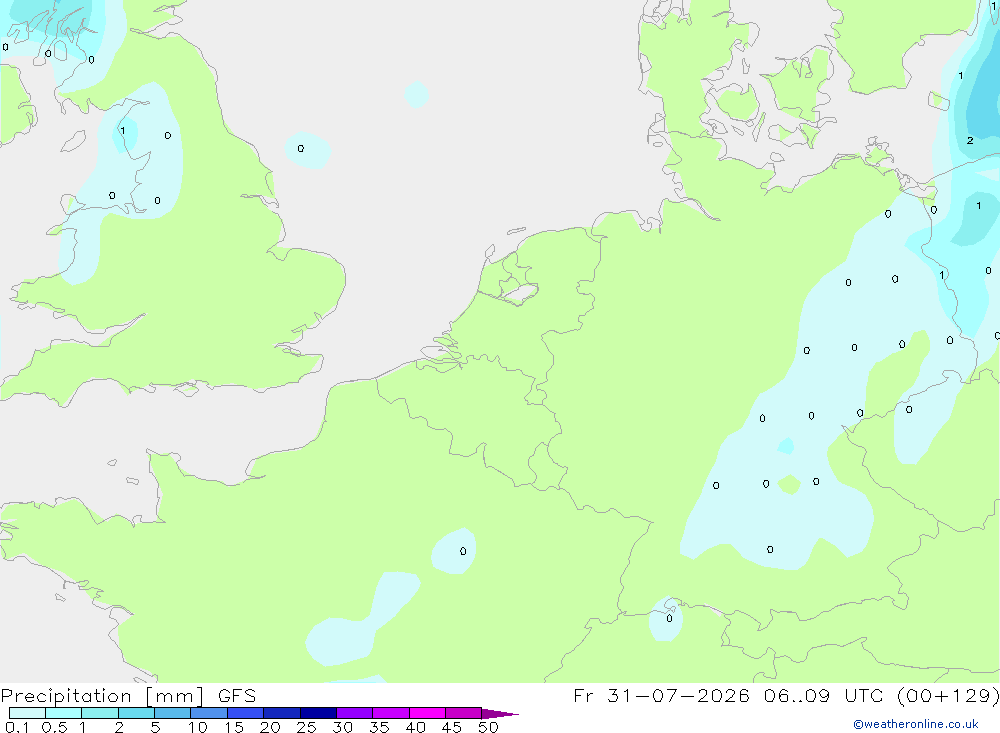Image resolution: width=1000 pixels, height=733 pixels.
Task: Click the '35' legend label
Action: 379,727
